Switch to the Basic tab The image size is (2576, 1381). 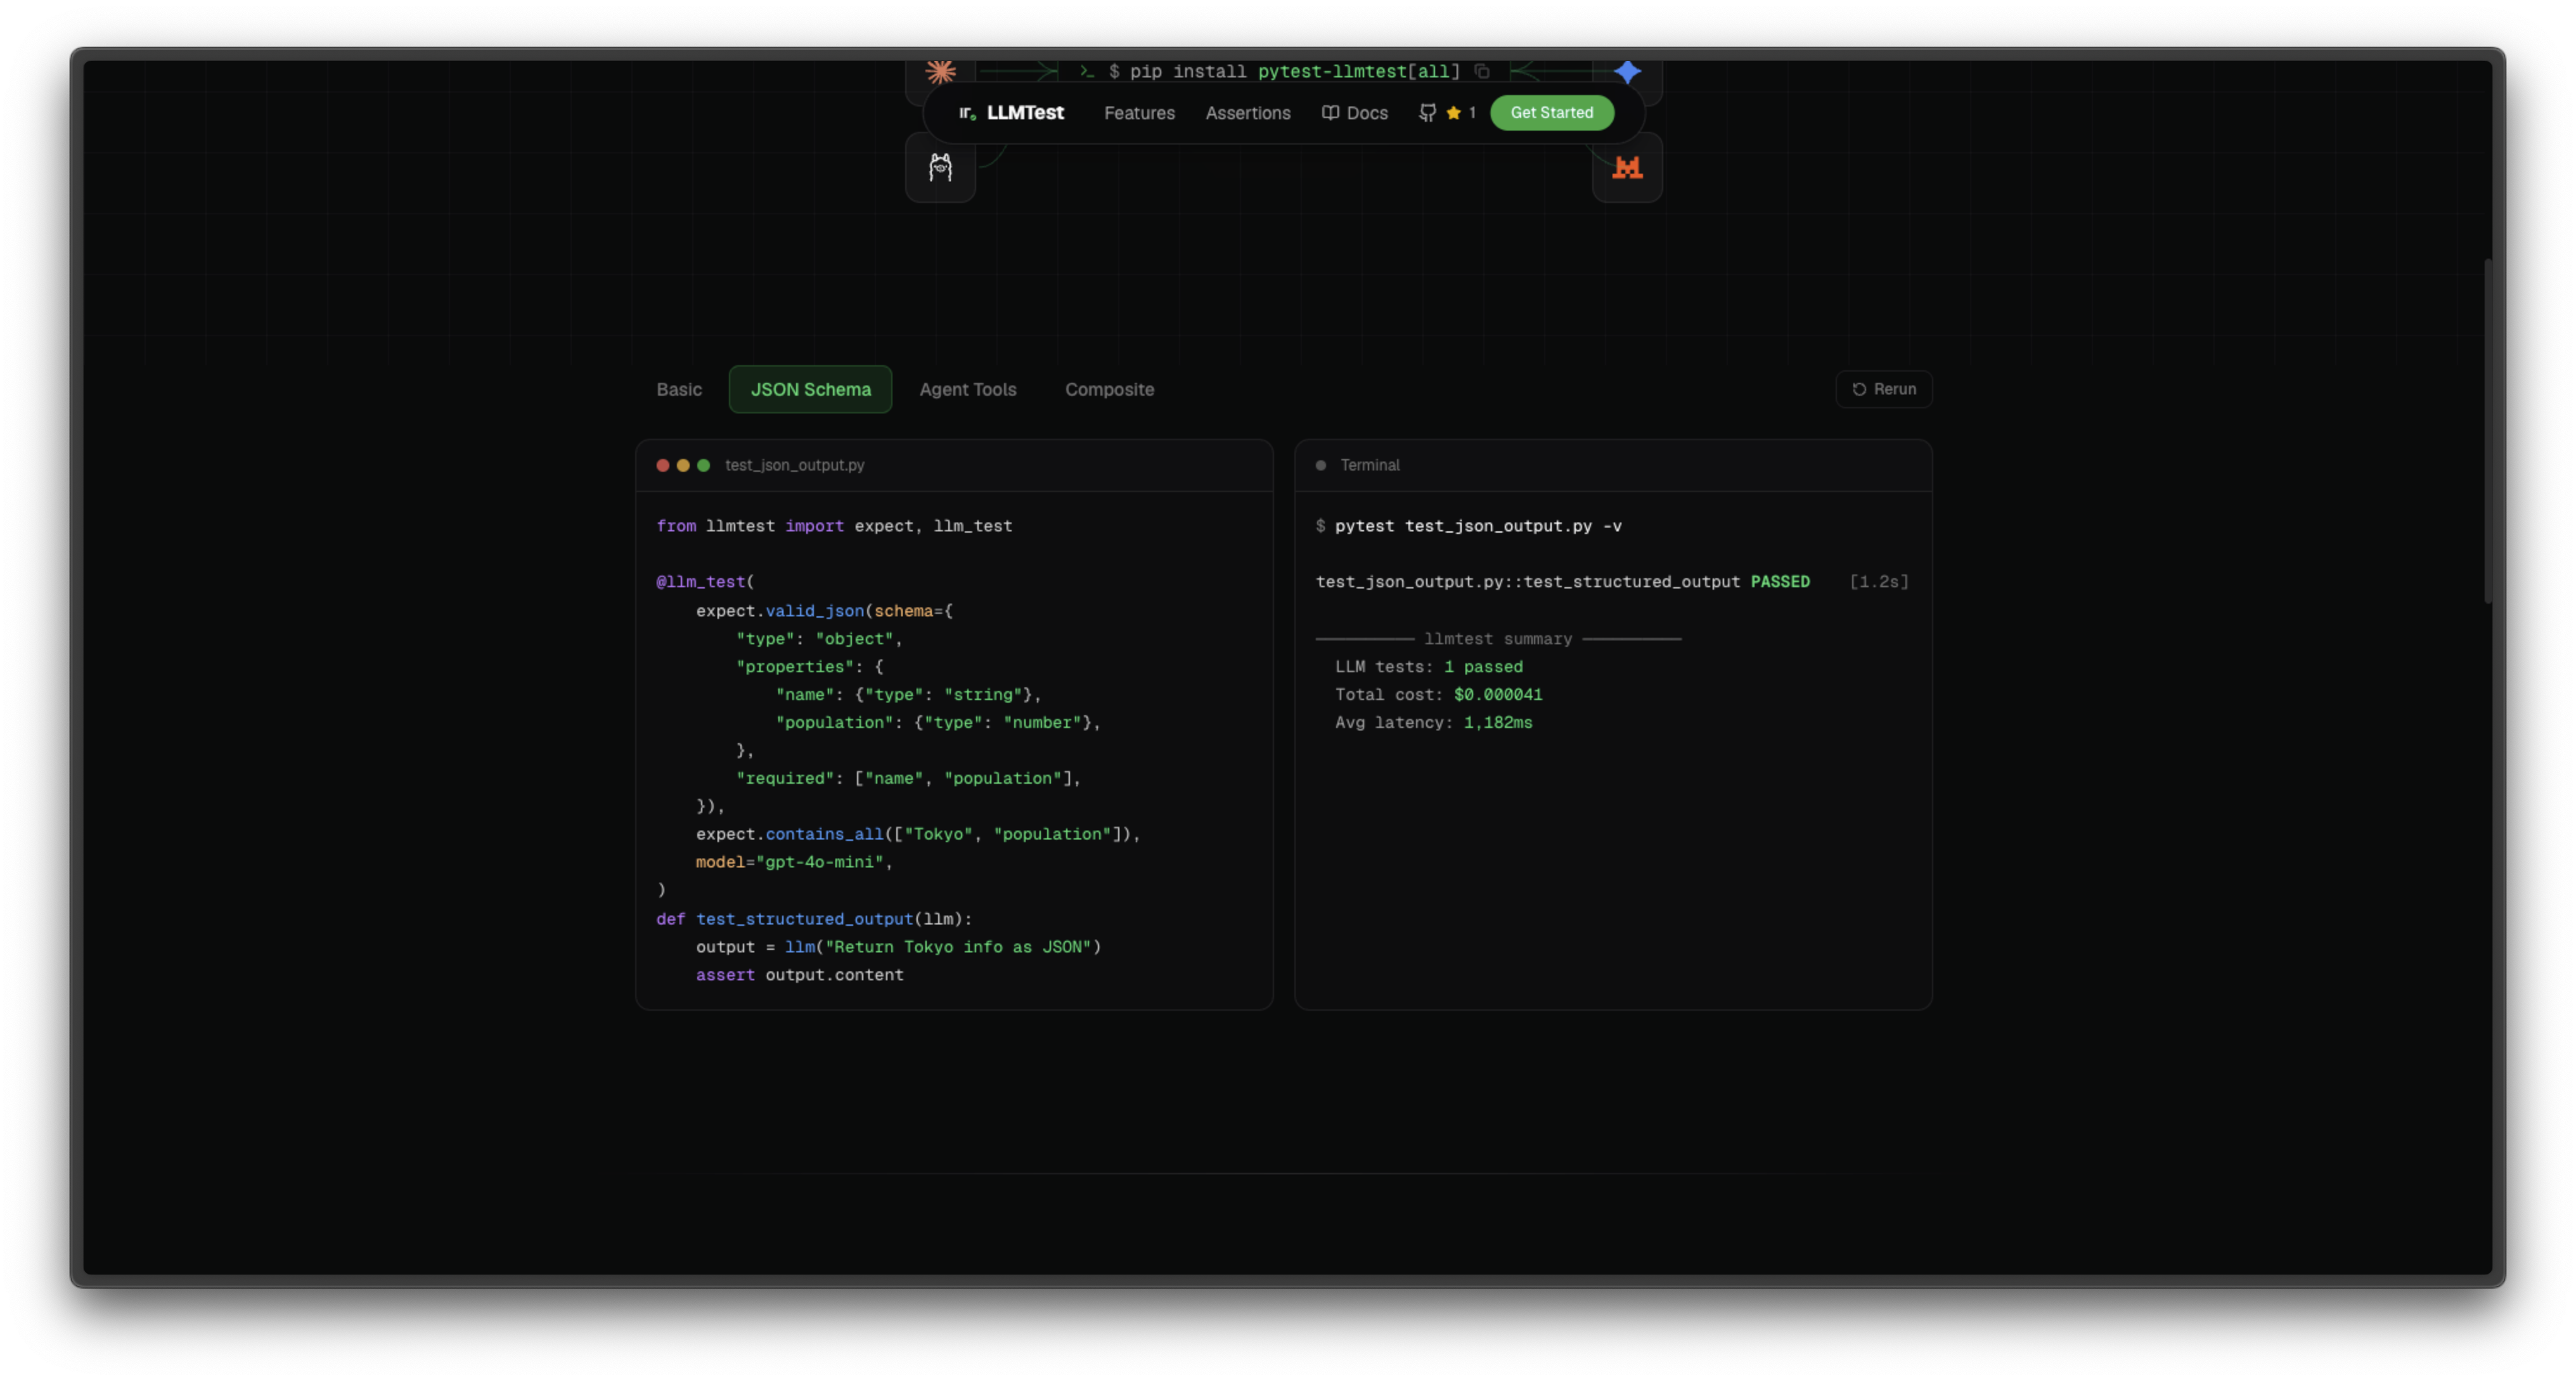679,390
